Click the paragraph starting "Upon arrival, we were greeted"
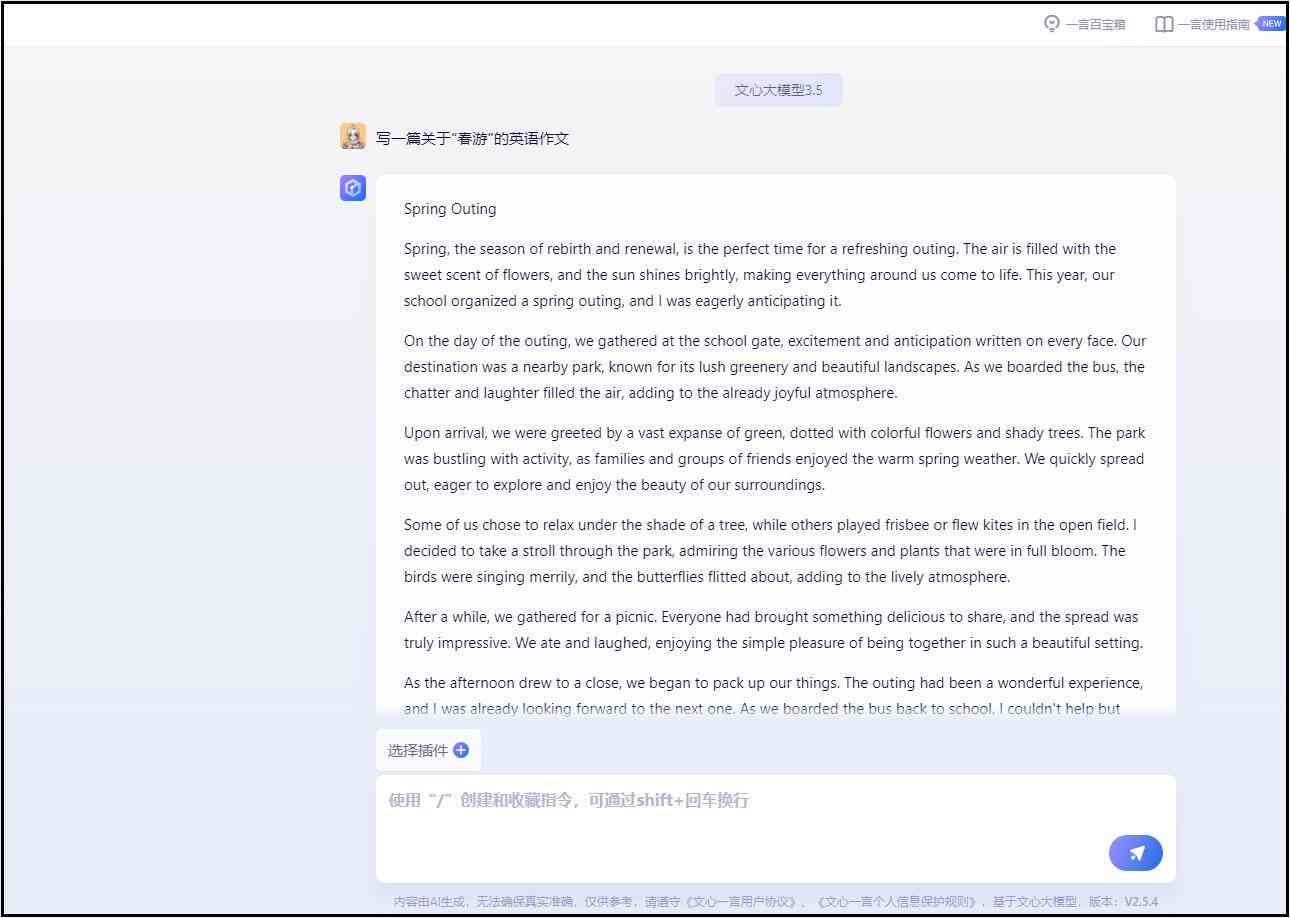Image resolution: width=1290 pixels, height=918 pixels. 775,459
